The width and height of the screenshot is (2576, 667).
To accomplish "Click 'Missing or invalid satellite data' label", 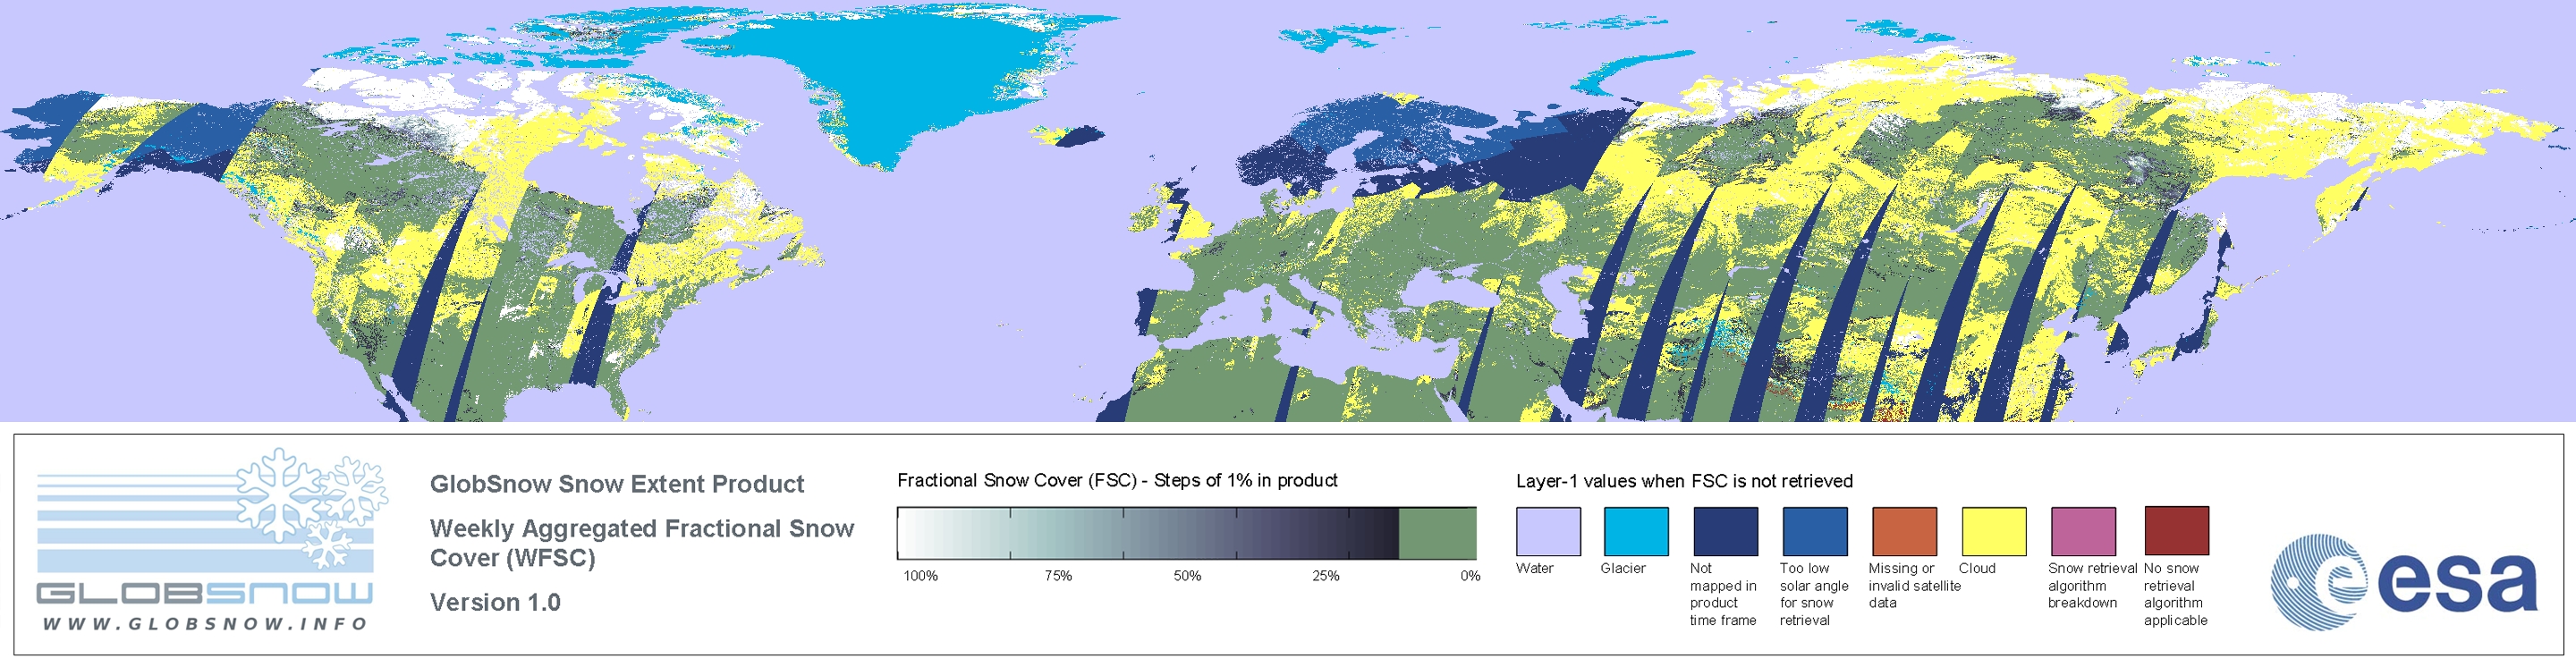I will tap(1915, 585).
